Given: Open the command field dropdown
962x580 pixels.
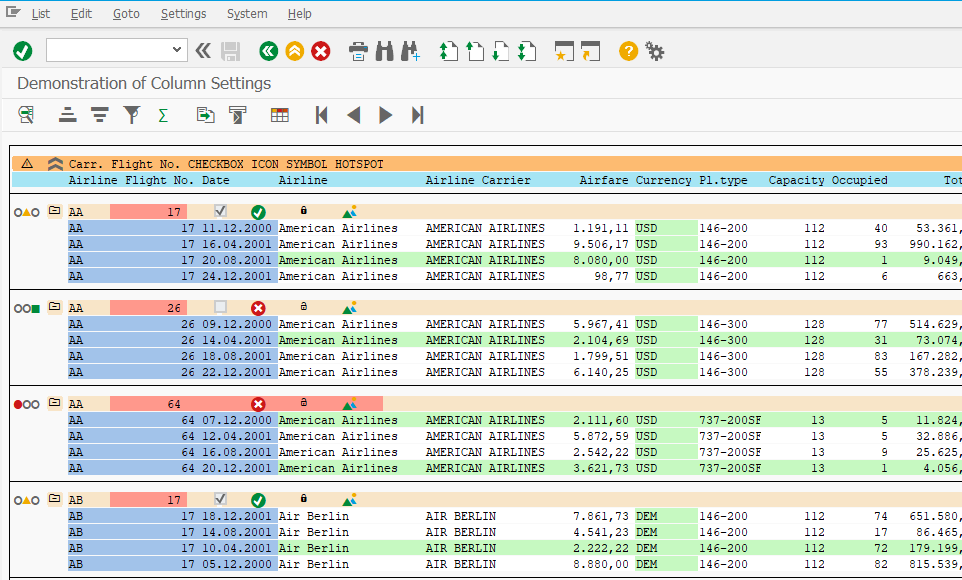Looking at the screenshot, I should tap(177, 50).
